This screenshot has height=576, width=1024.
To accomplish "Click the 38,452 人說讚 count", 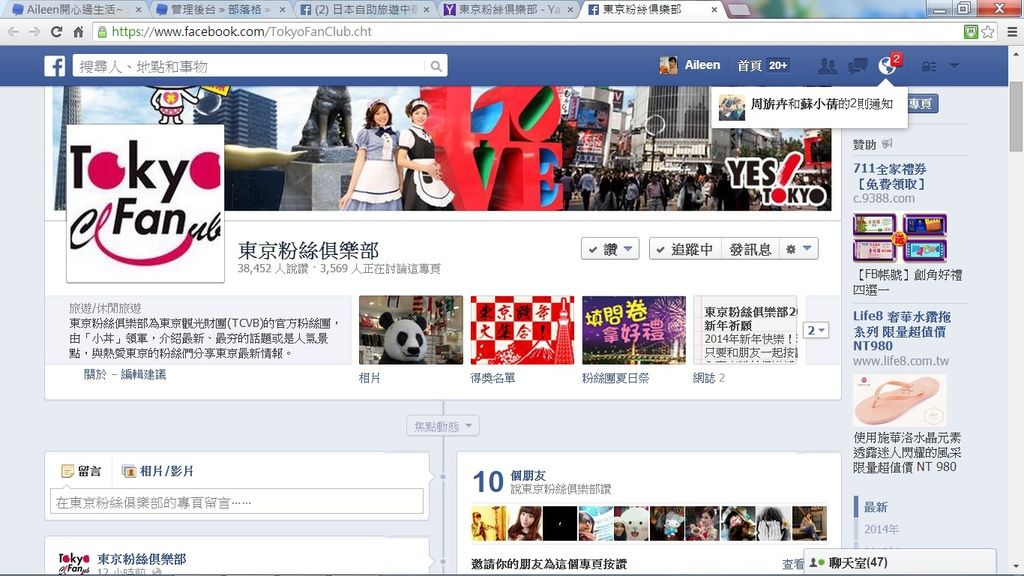I will point(273,268).
